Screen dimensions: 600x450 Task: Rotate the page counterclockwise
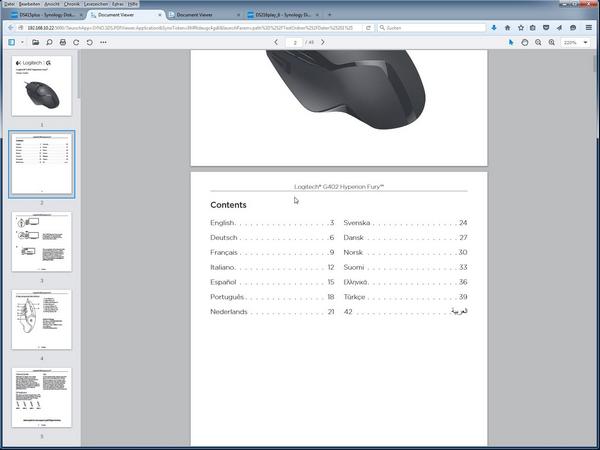(90, 42)
